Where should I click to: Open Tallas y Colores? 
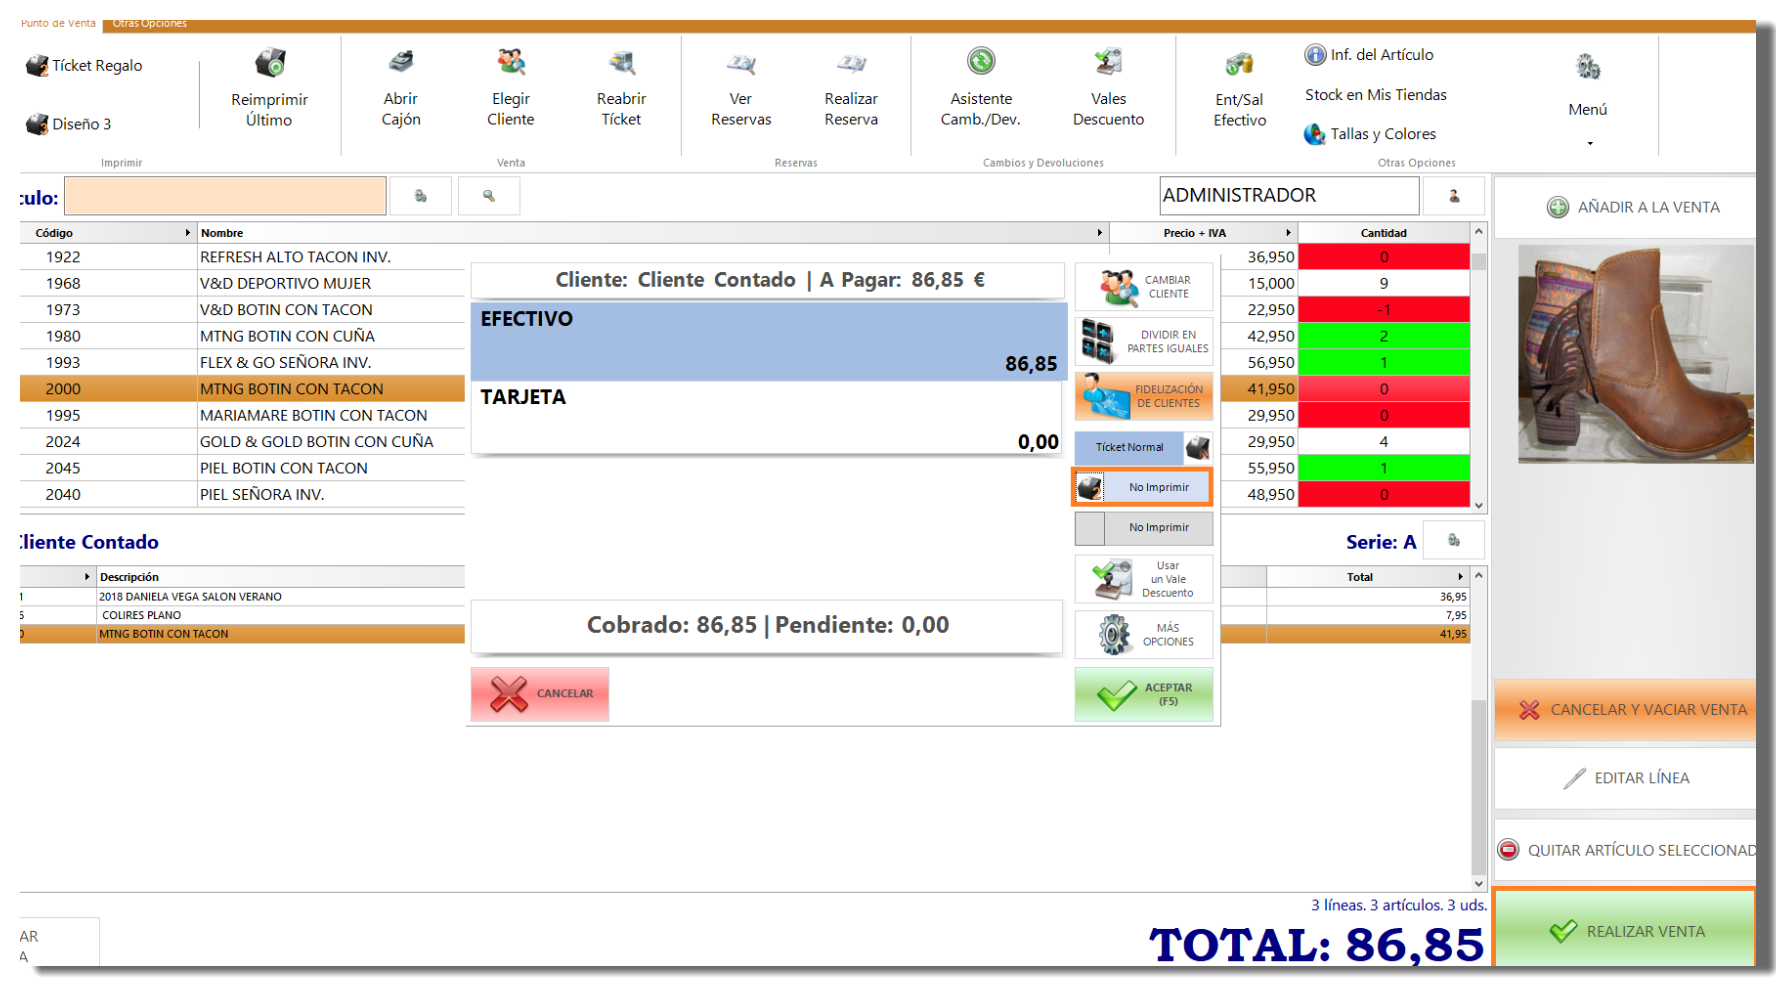point(1370,134)
